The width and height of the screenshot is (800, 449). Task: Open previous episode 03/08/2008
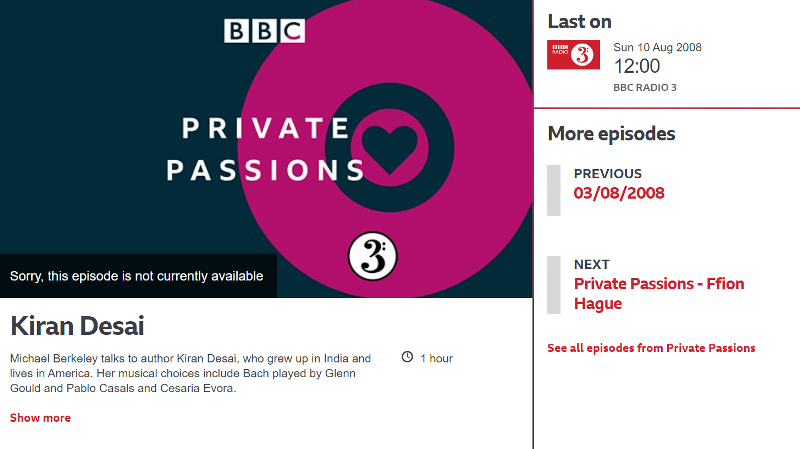point(619,193)
